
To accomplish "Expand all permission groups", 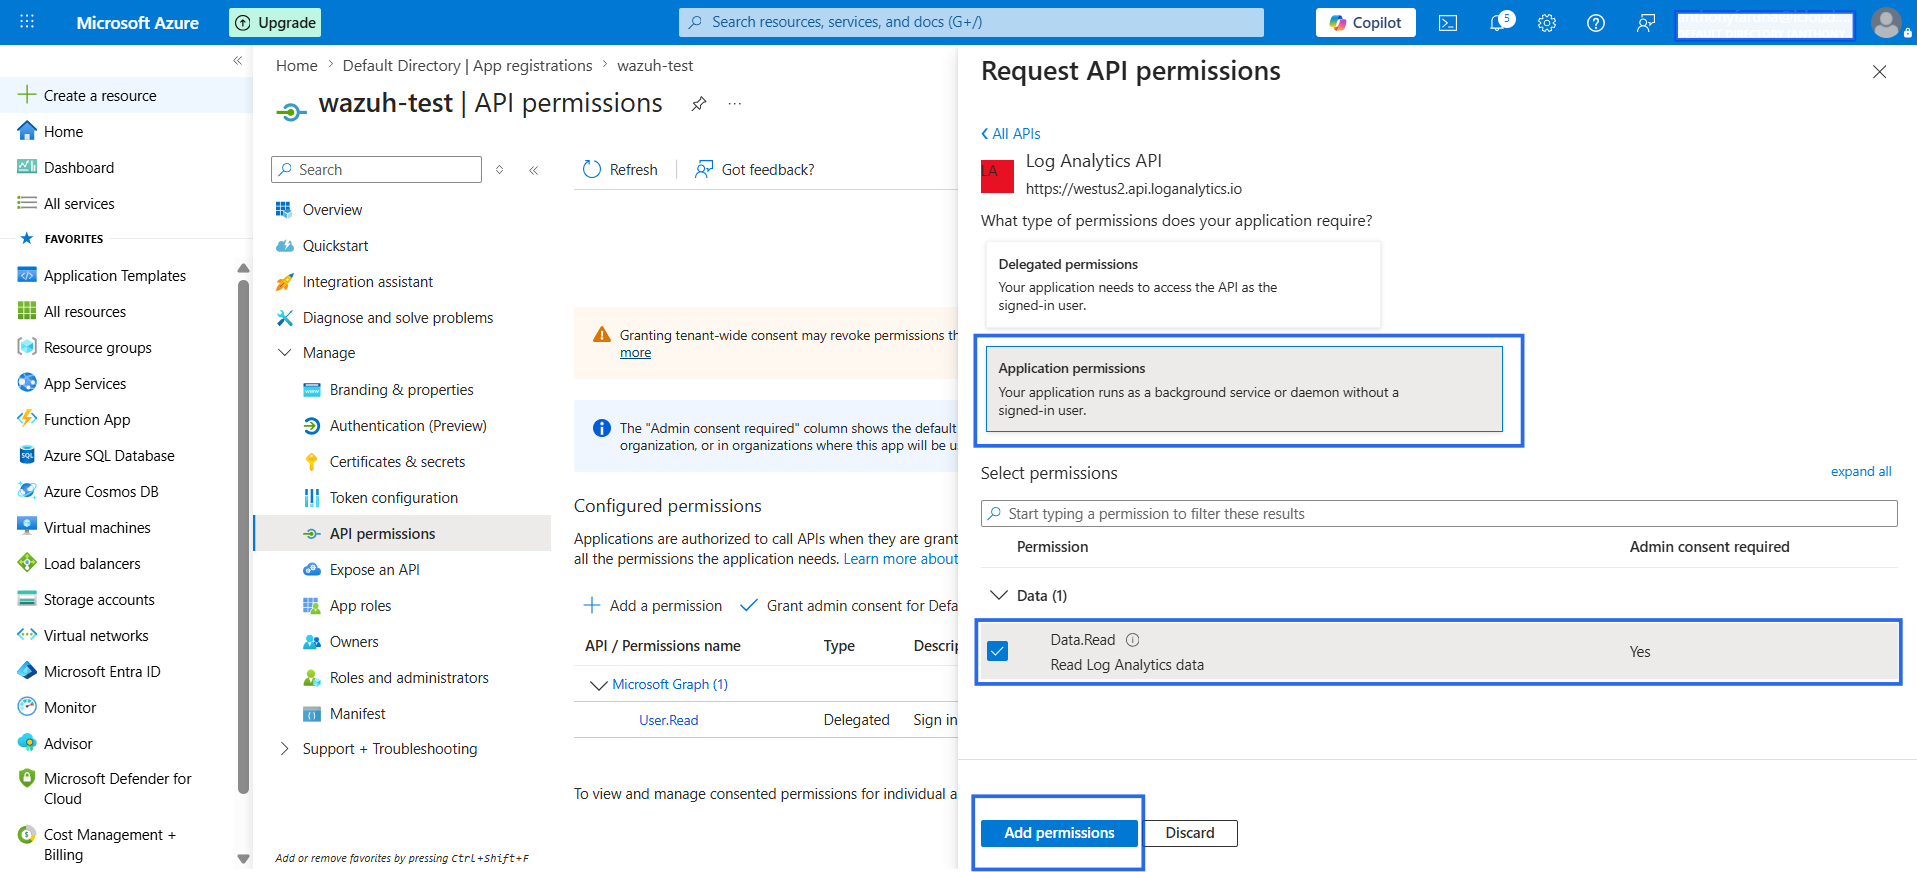I will coord(1861,472).
